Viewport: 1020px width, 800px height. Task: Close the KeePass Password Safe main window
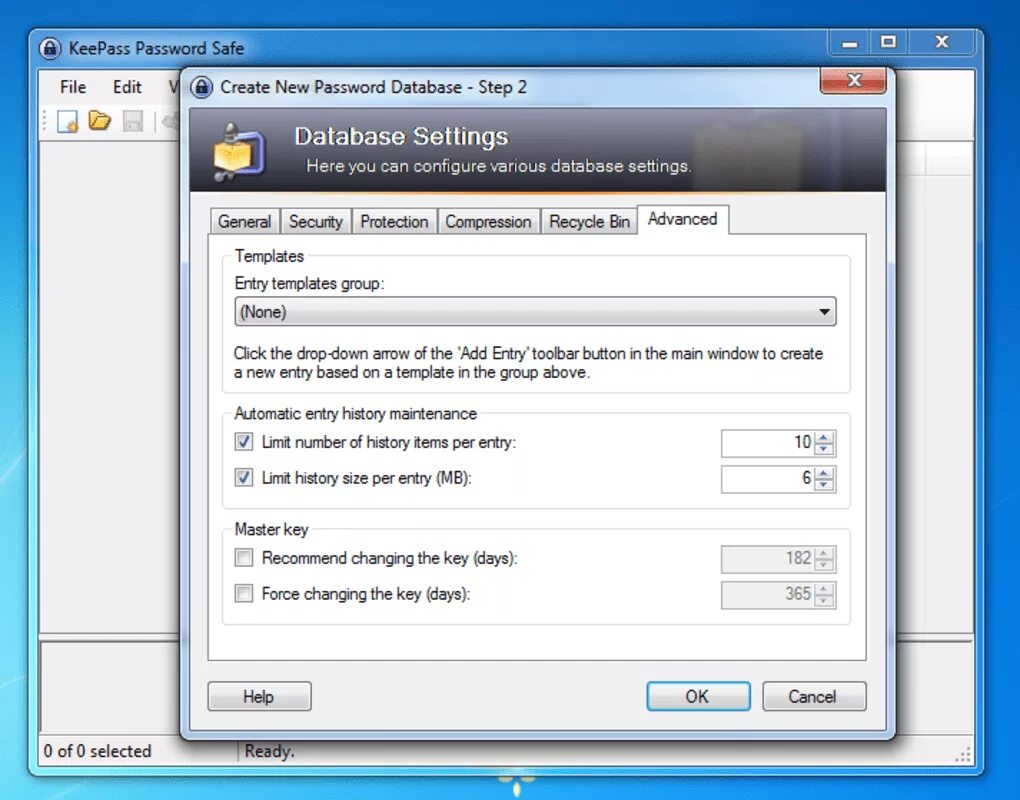[x=942, y=43]
